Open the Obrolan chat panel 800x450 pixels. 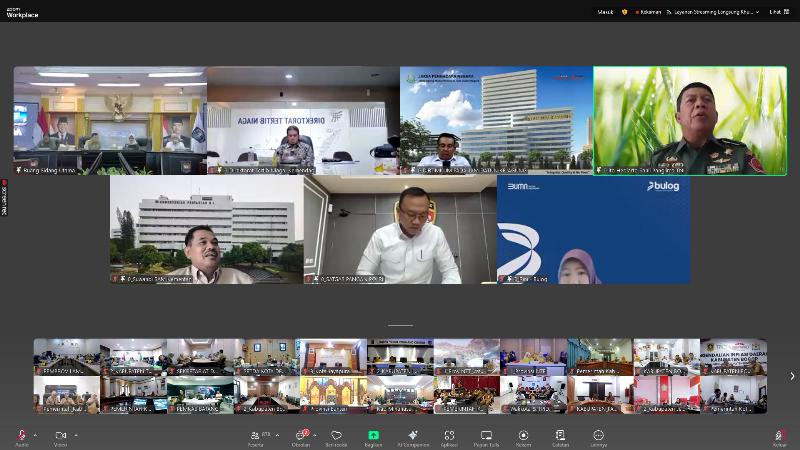pos(300,436)
